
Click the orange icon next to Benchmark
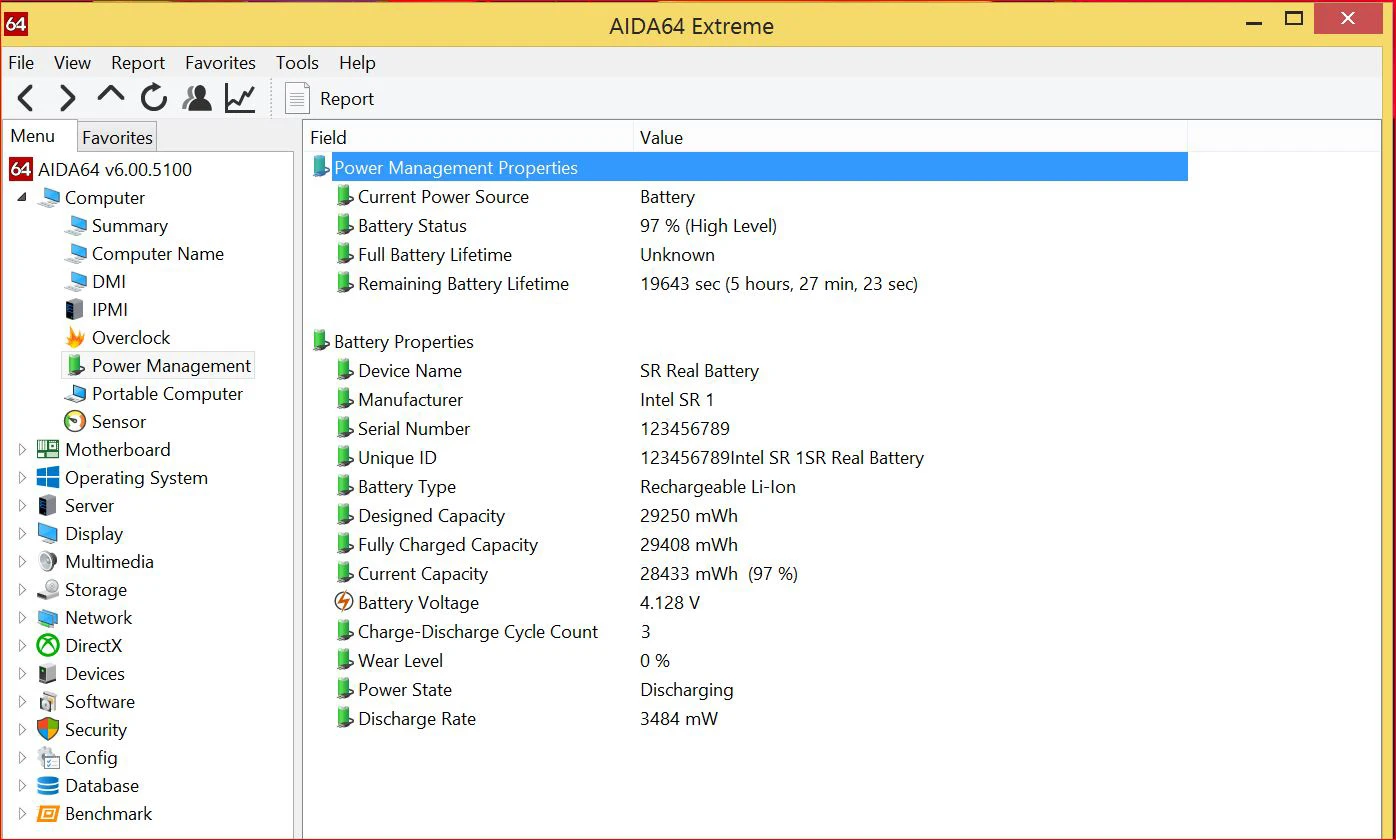(48, 814)
